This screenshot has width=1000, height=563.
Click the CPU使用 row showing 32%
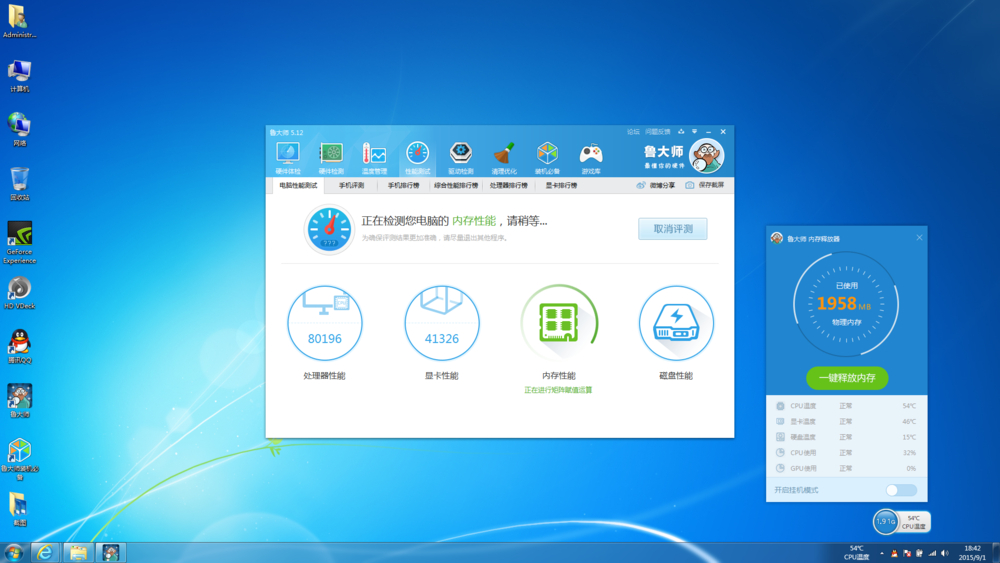click(846, 453)
